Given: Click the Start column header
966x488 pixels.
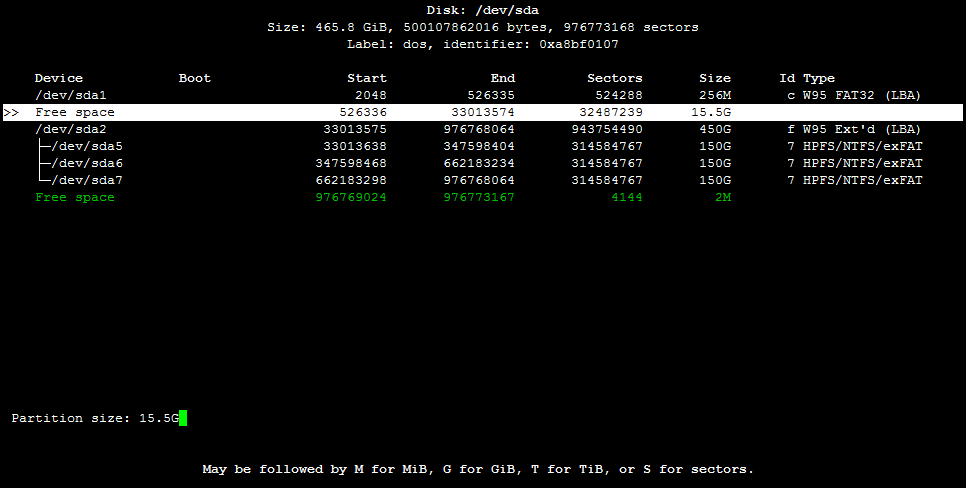Looking at the screenshot, I should tap(367, 78).
